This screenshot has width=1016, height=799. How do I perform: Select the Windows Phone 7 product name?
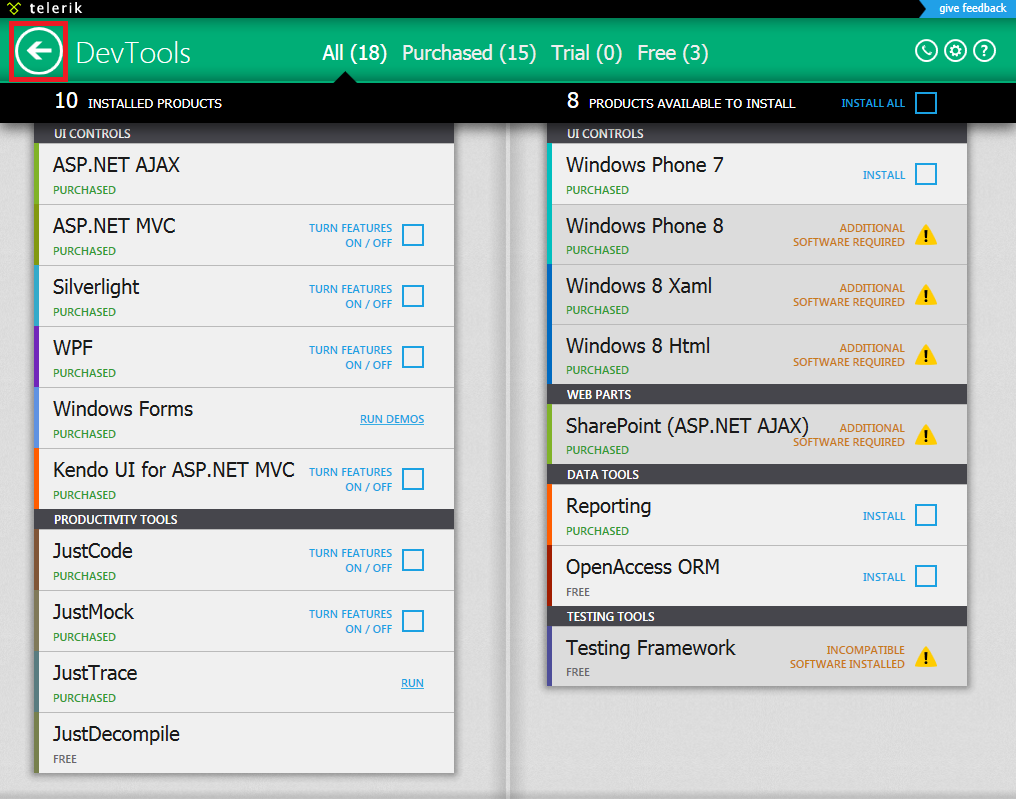tap(645, 165)
